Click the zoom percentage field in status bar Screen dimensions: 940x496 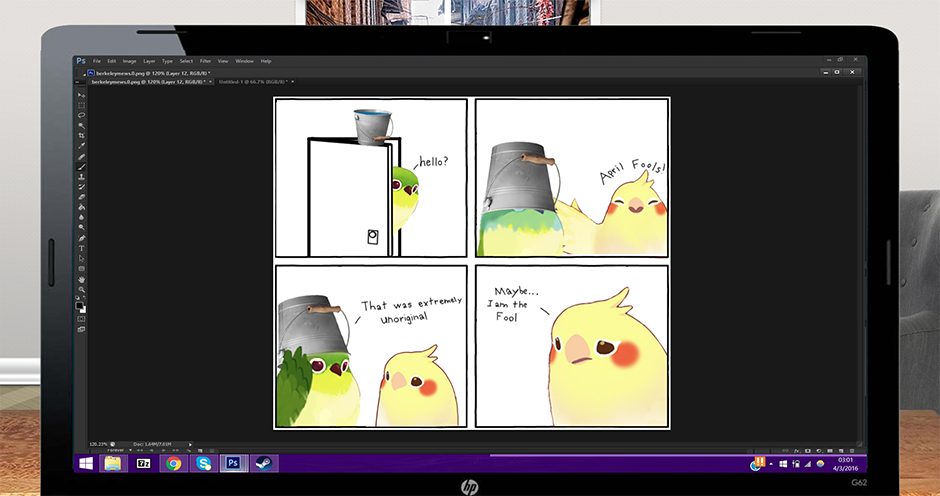tap(98, 444)
